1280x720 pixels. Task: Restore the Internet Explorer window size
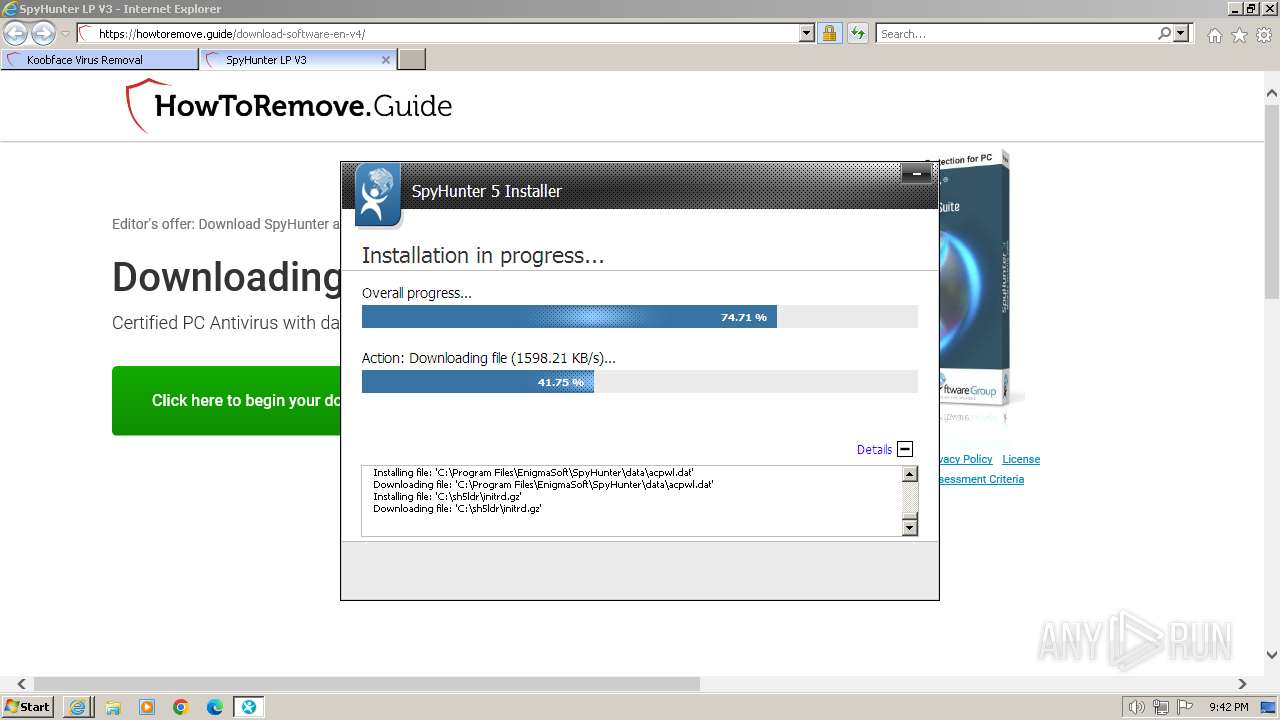coord(1250,8)
